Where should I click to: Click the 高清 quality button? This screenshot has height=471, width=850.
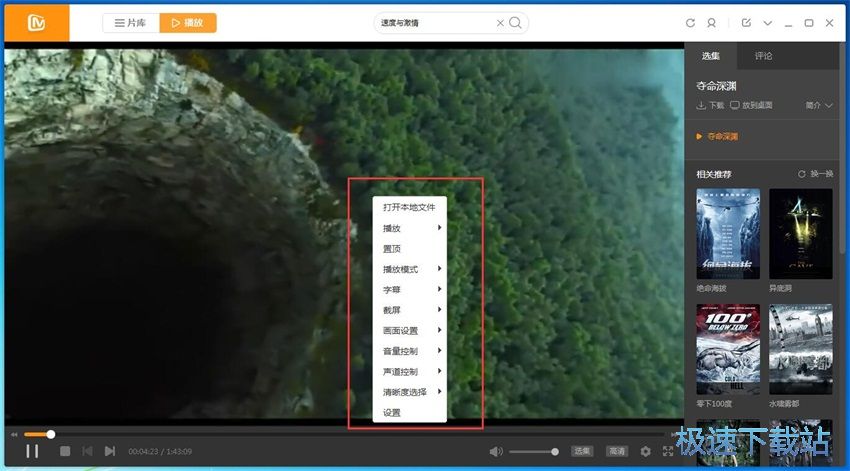coord(617,451)
